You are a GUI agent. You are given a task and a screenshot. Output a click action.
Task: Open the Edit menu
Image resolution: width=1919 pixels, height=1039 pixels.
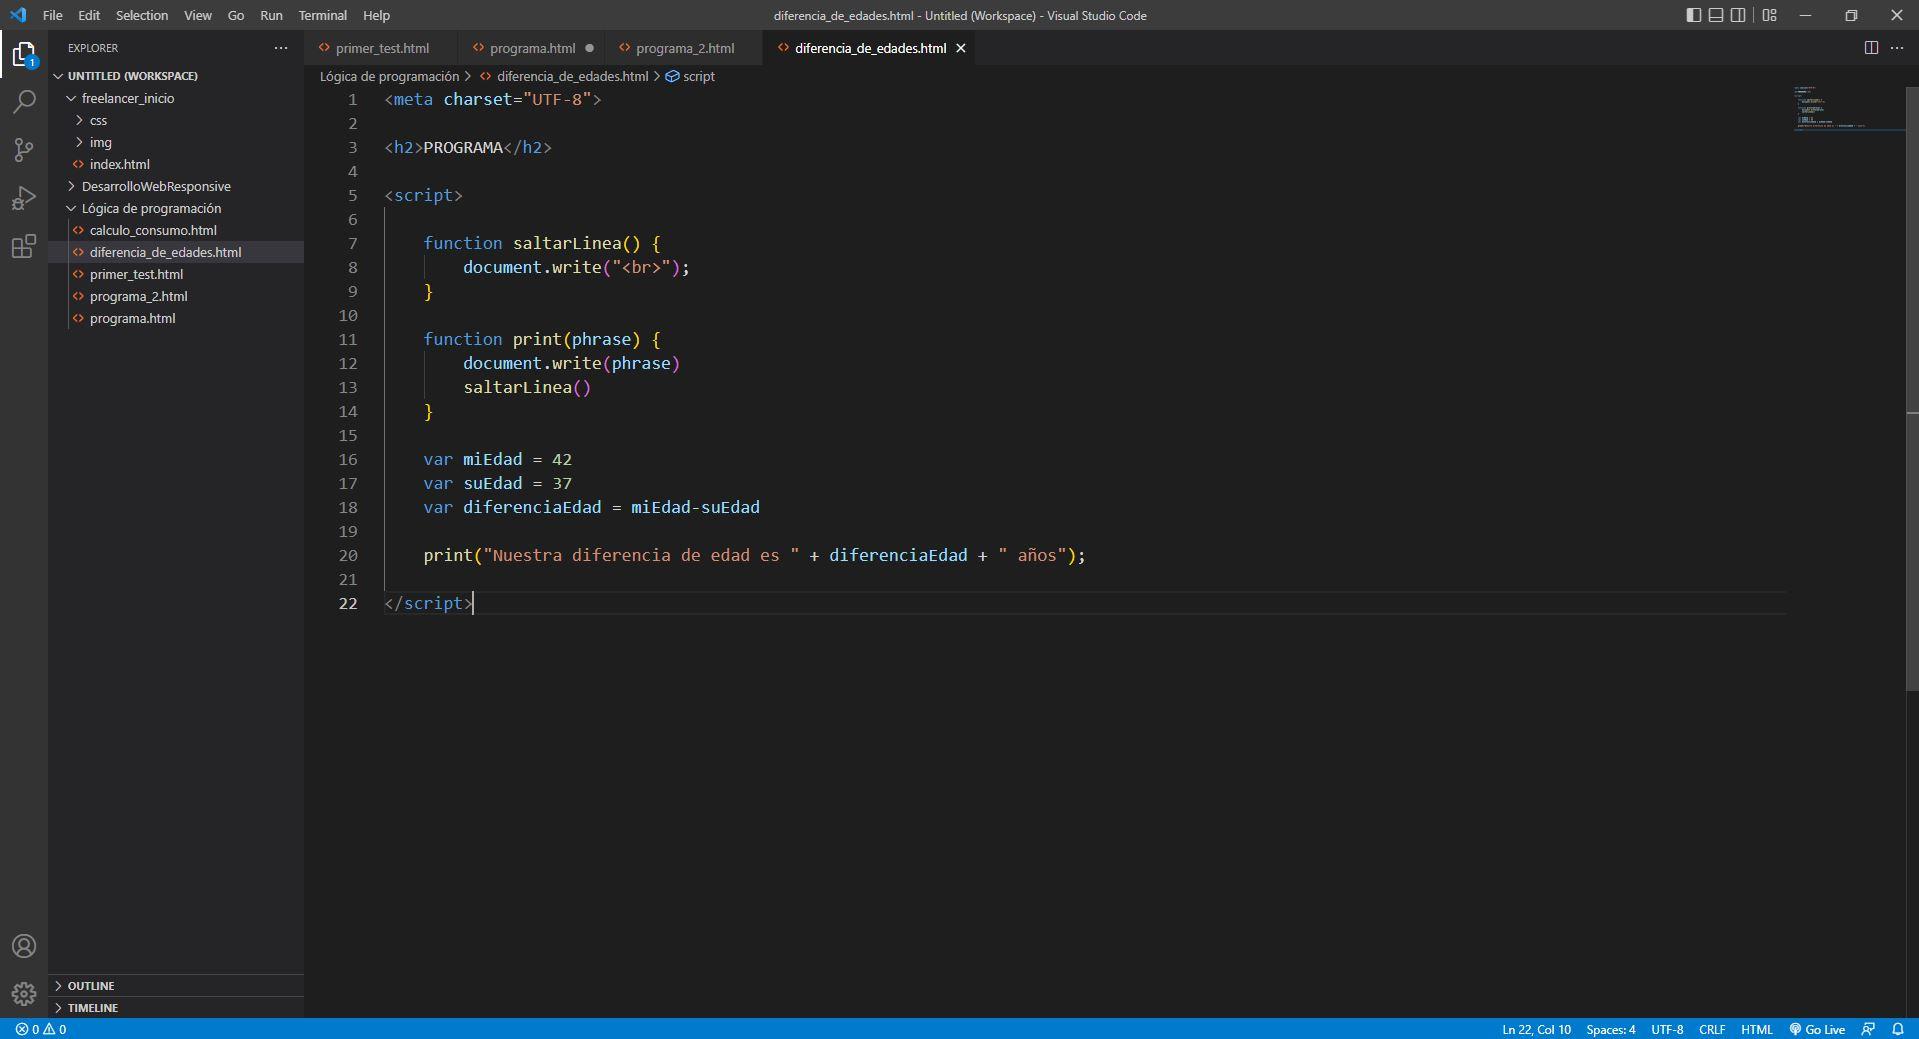pos(89,15)
